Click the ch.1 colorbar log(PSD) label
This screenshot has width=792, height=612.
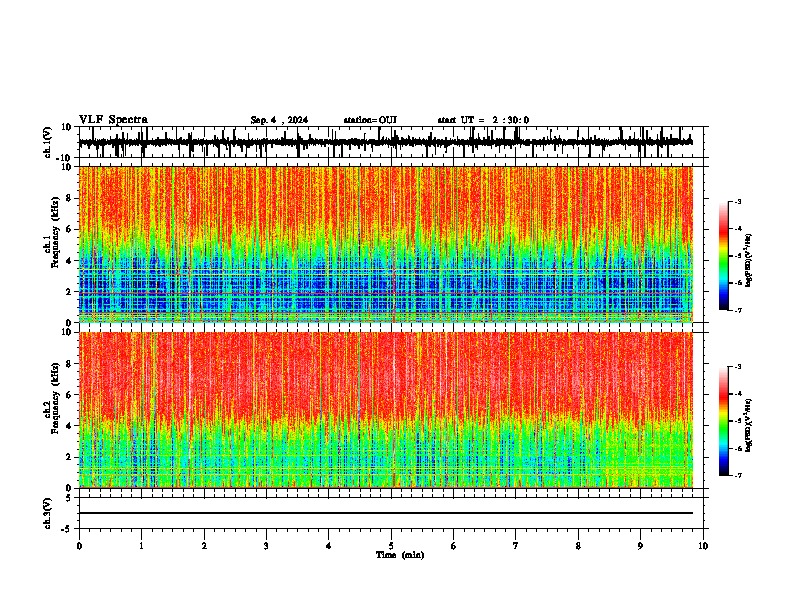point(749,260)
